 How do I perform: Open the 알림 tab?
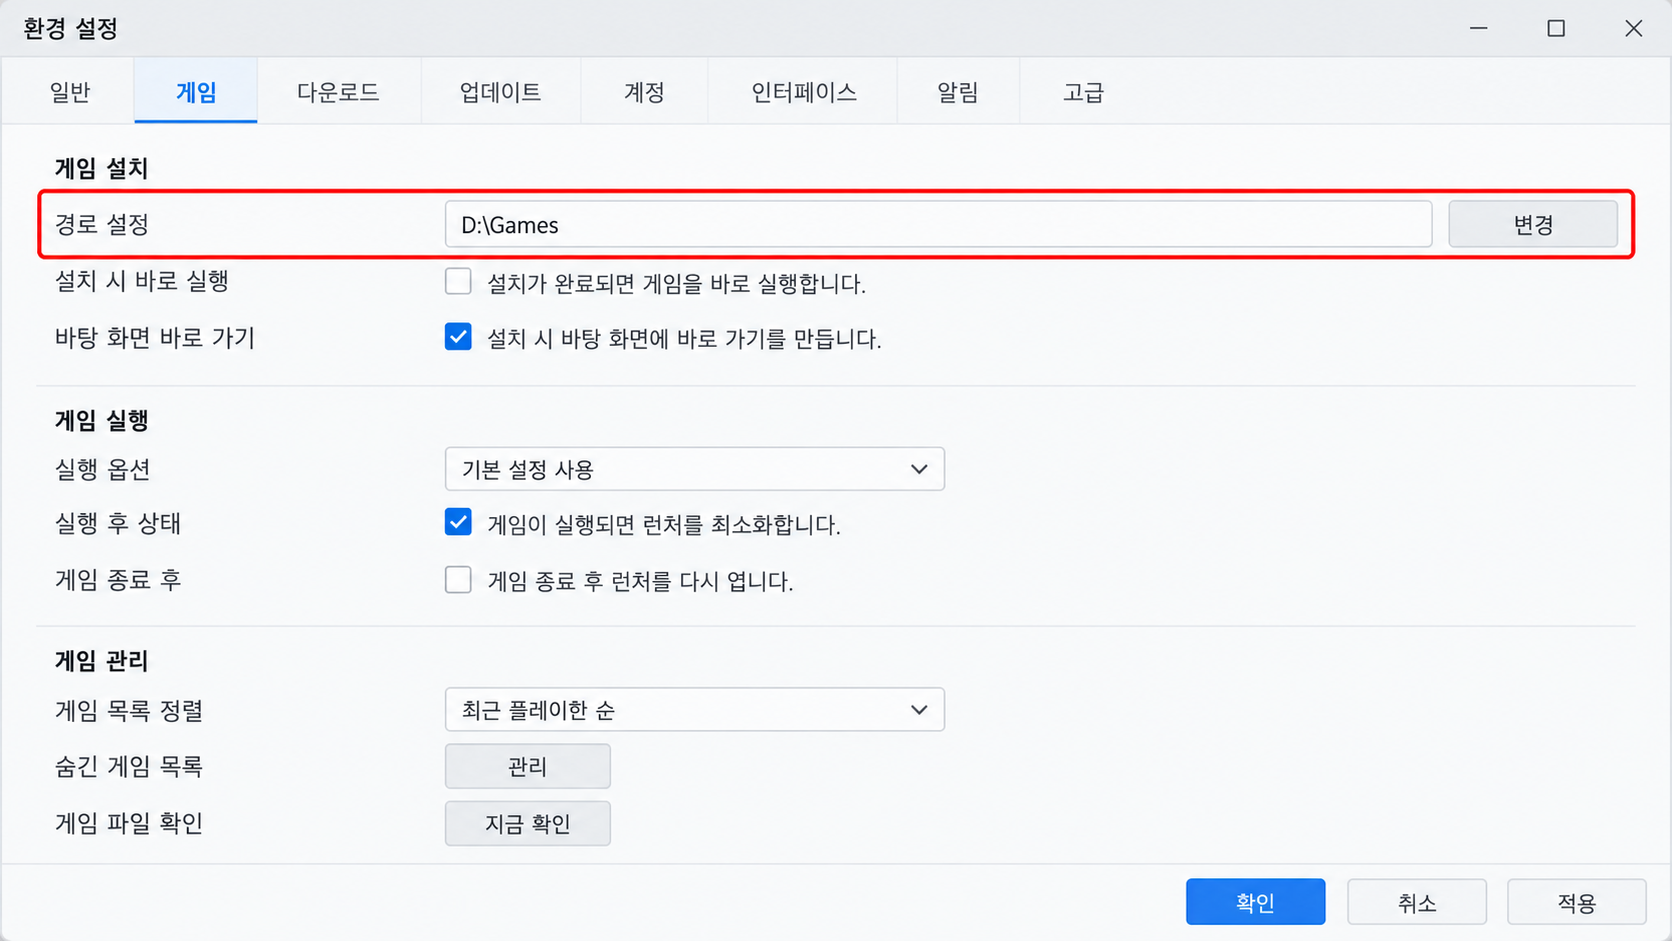pos(957,92)
